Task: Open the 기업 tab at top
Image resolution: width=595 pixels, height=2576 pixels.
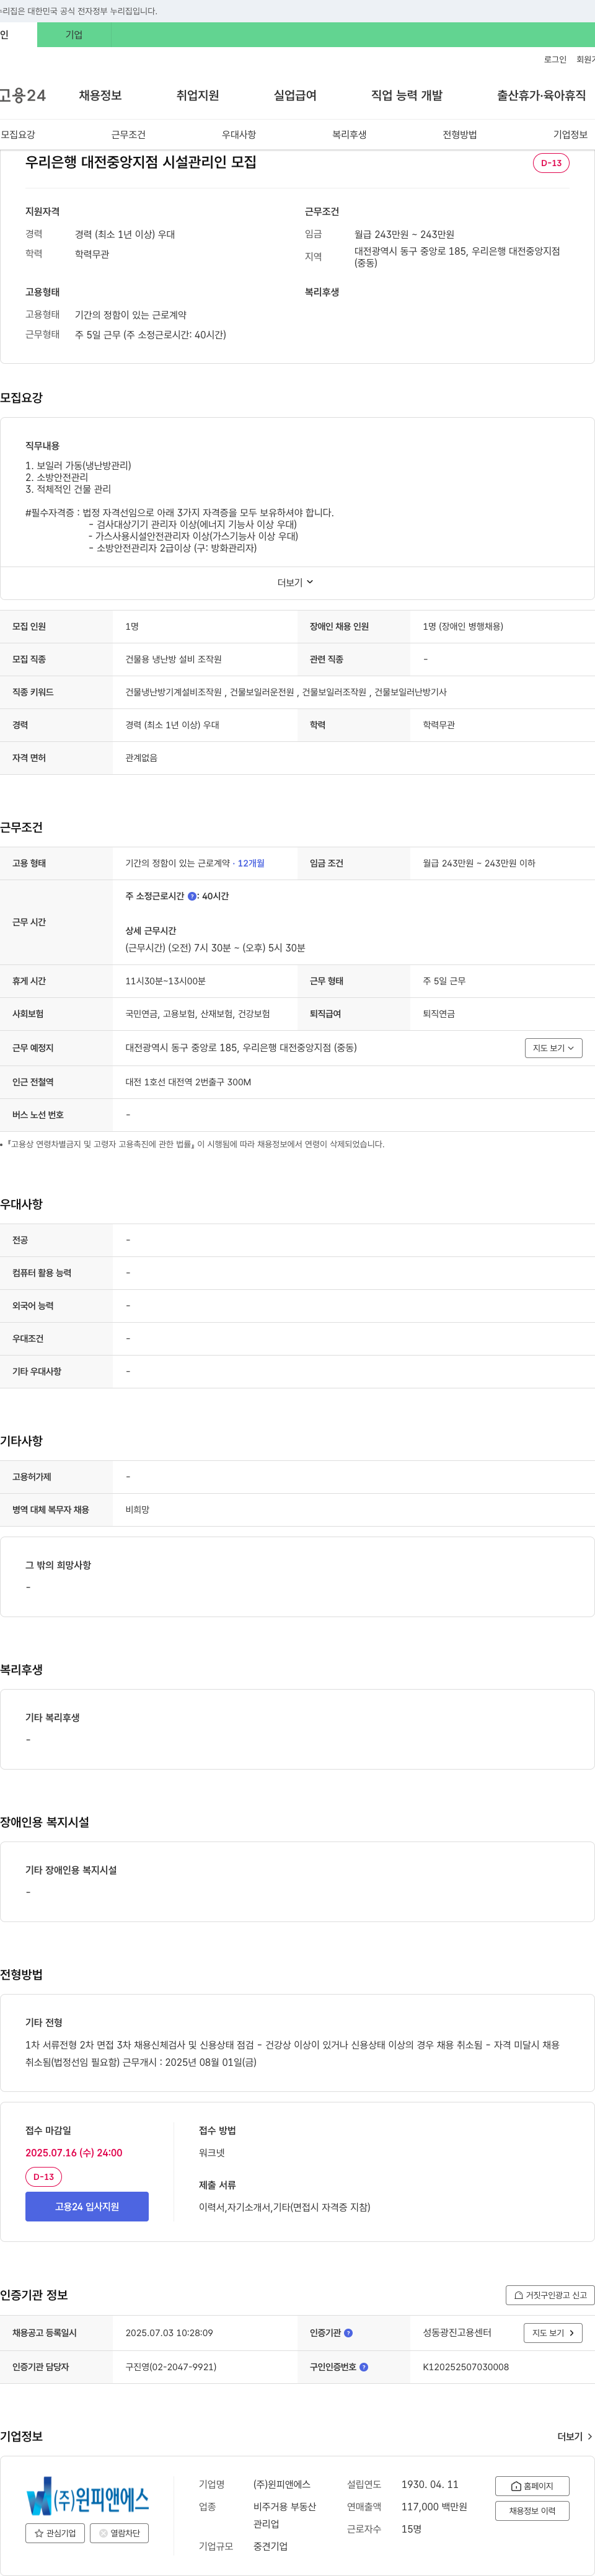Action: click(x=74, y=35)
